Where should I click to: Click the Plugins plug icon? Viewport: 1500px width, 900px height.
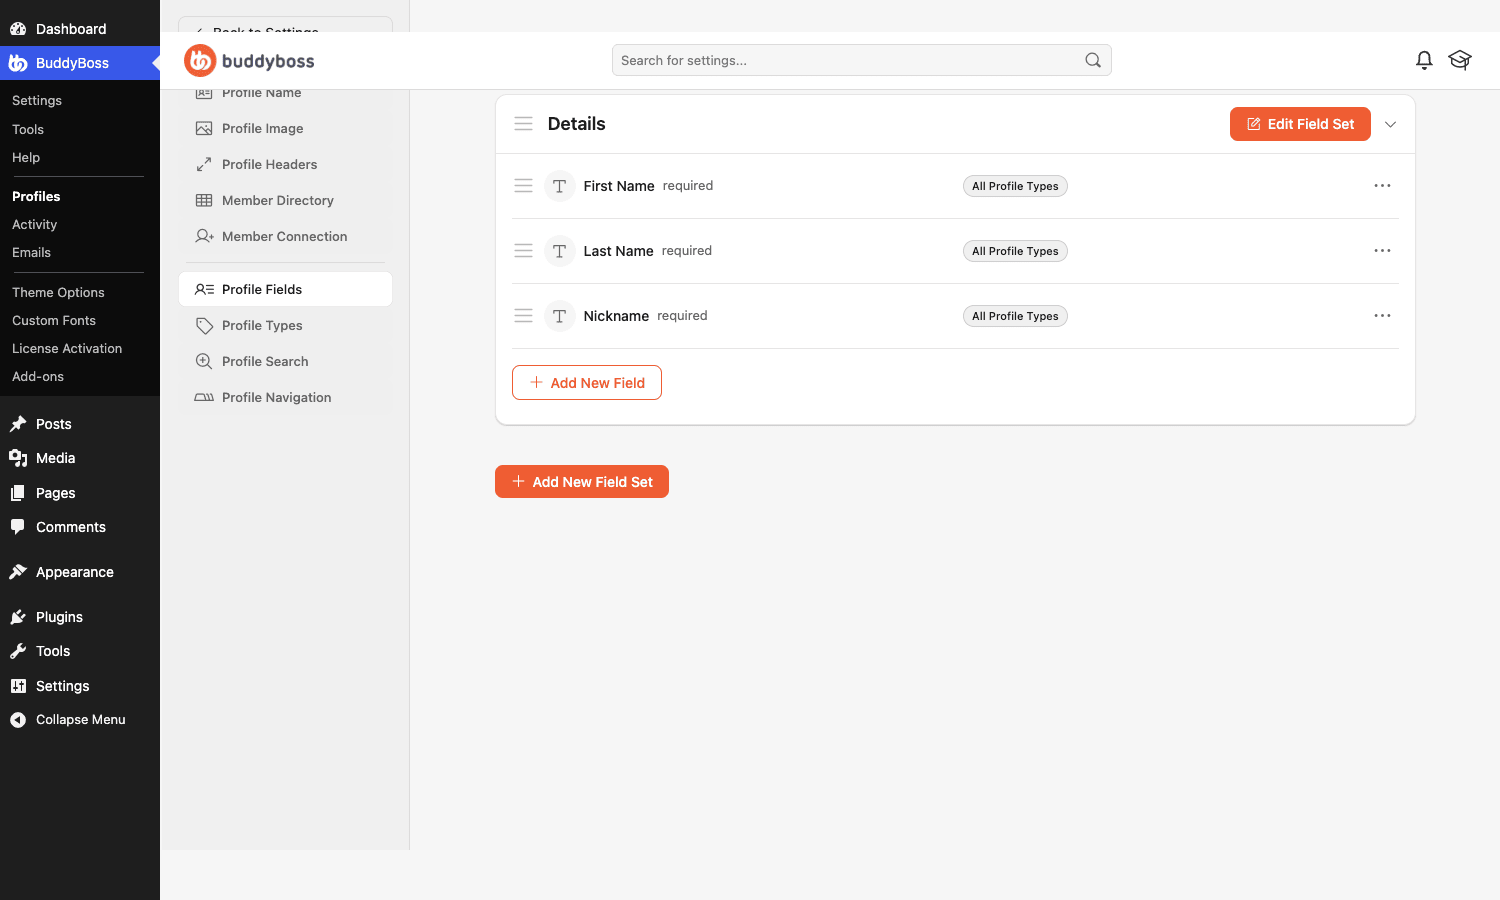tap(18, 617)
